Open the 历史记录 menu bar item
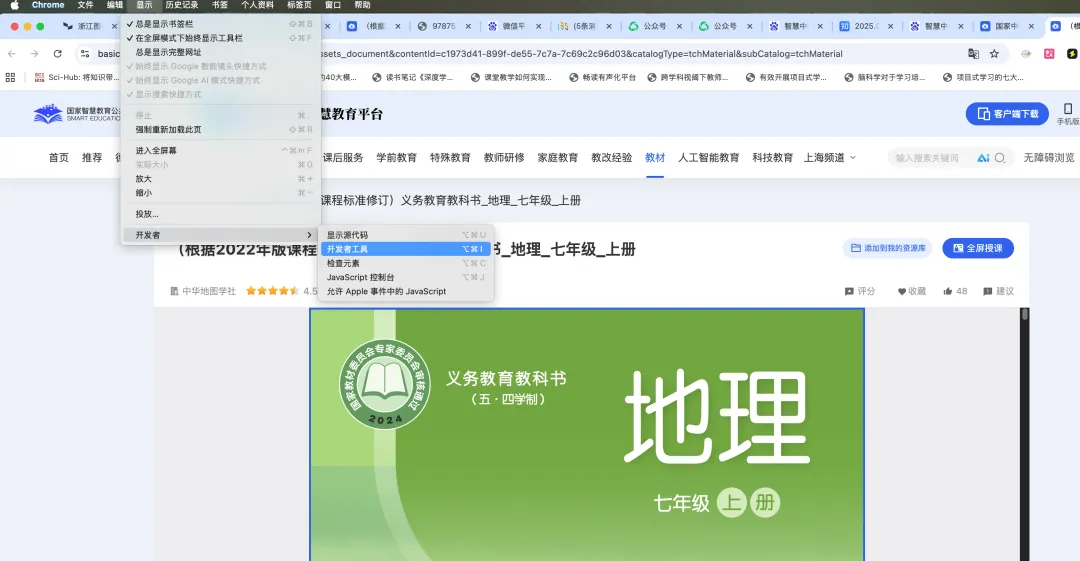This screenshot has width=1080, height=561. click(182, 5)
